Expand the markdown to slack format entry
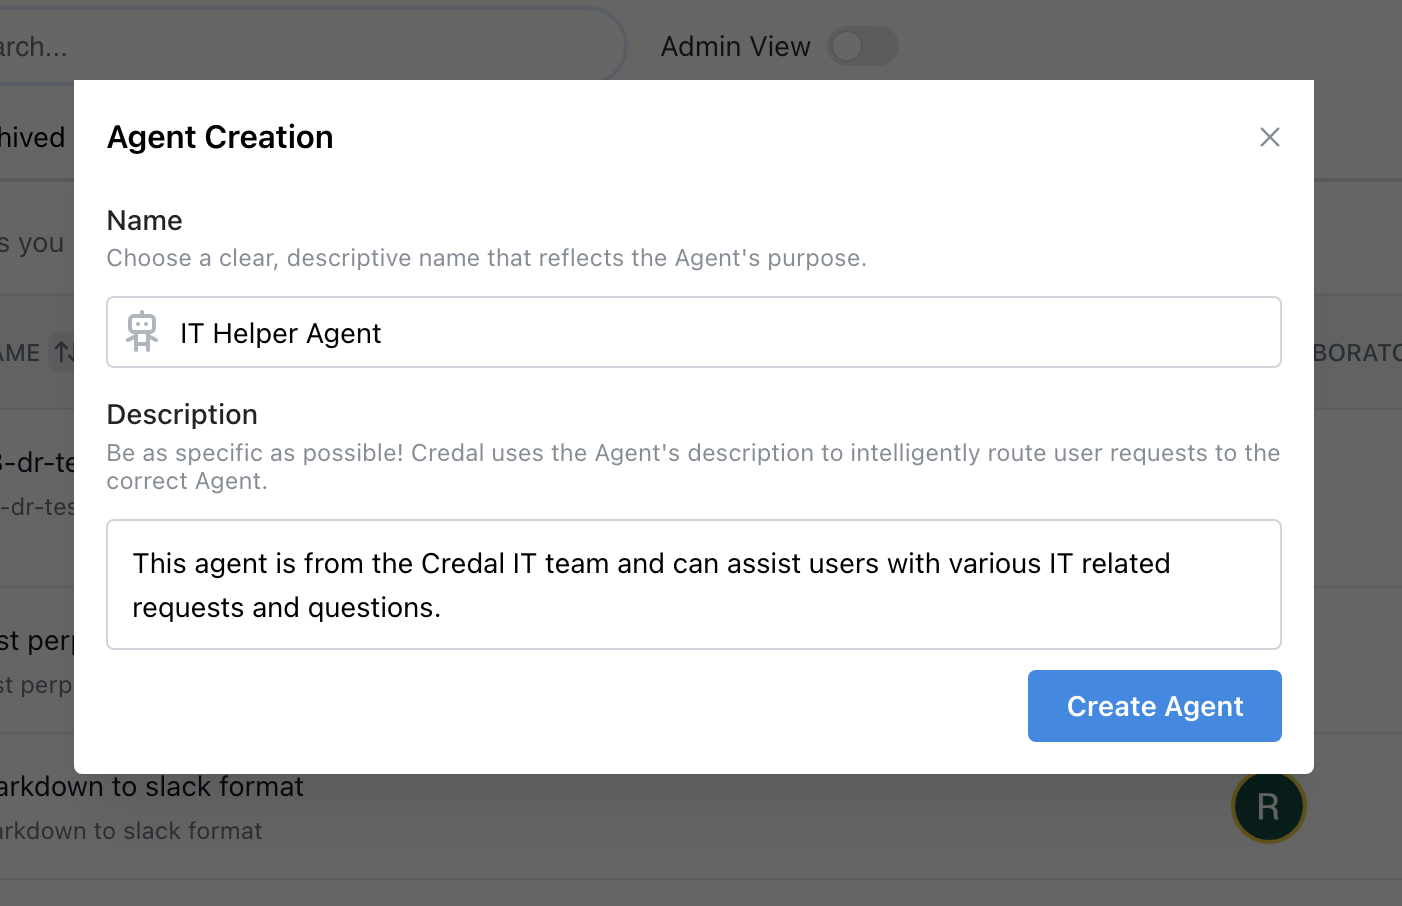Image resolution: width=1402 pixels, height=906 pixels. 150,786
